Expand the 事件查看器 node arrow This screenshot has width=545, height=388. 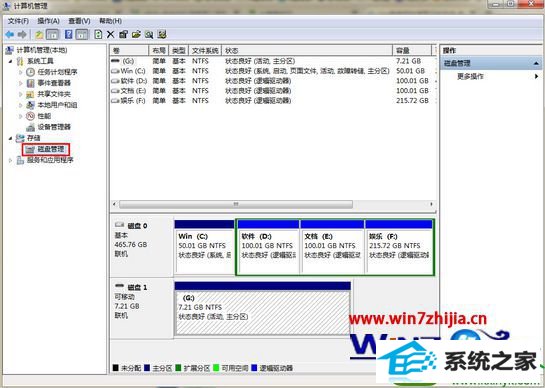click(20, 83)
